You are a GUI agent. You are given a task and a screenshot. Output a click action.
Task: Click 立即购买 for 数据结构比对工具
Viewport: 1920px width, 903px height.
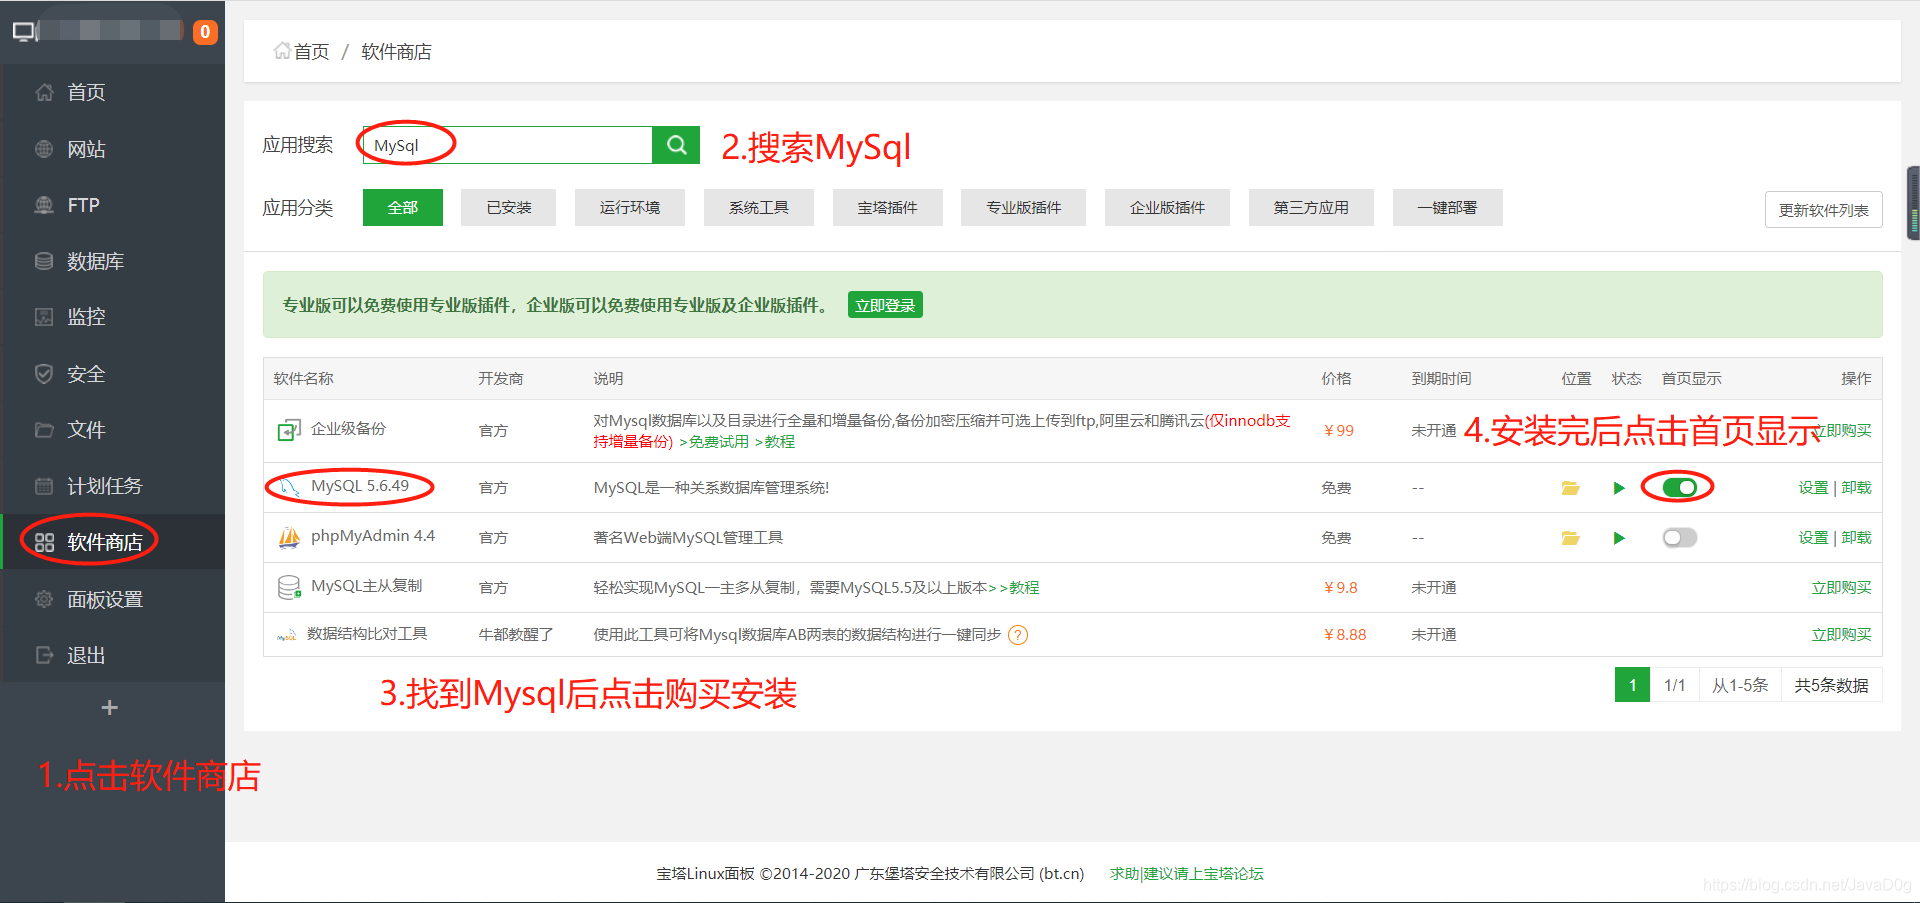pyautogui.click(x=1841, y=634)
